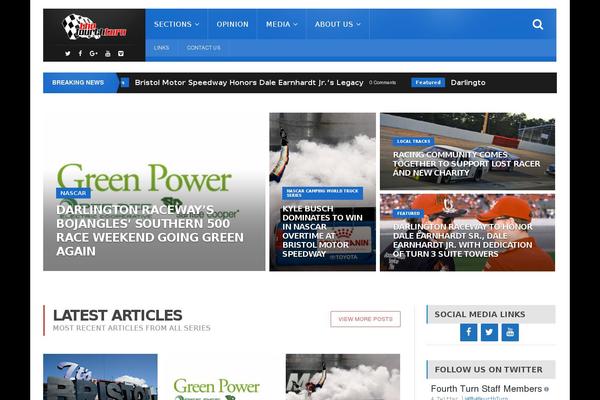Image resolution: width=600 pixels, height=400 pixels.
Task: Open Kyle Busch Dominates Bristol overtime article
Action: point(322,231)
